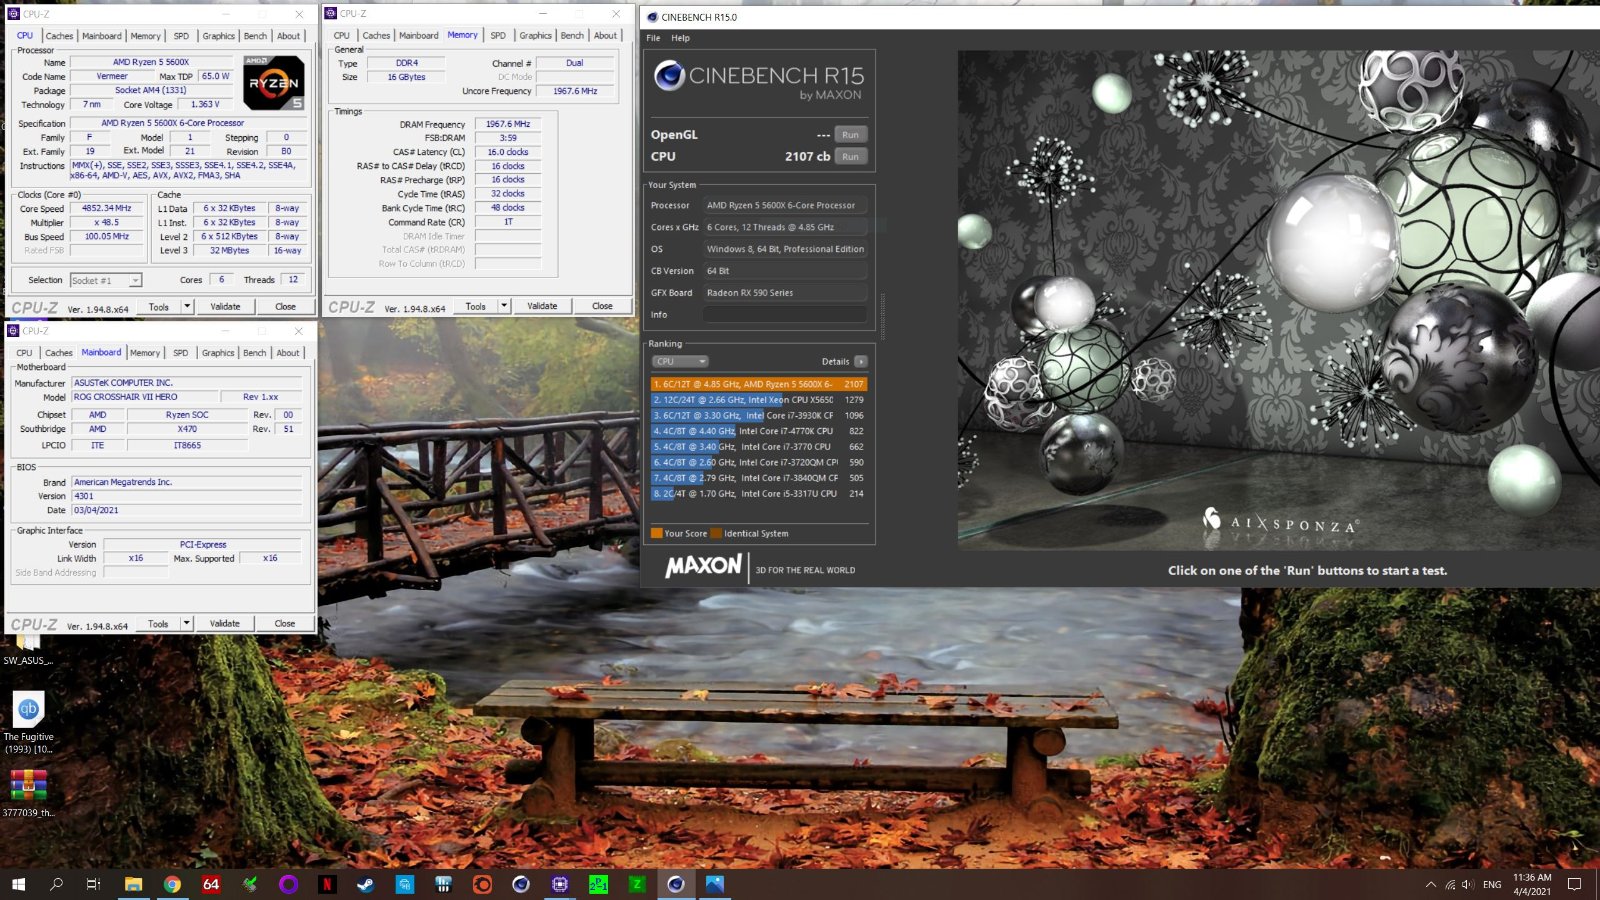
Task: Click Close in CPU-Z Memory window
Action: pos(602,306)
